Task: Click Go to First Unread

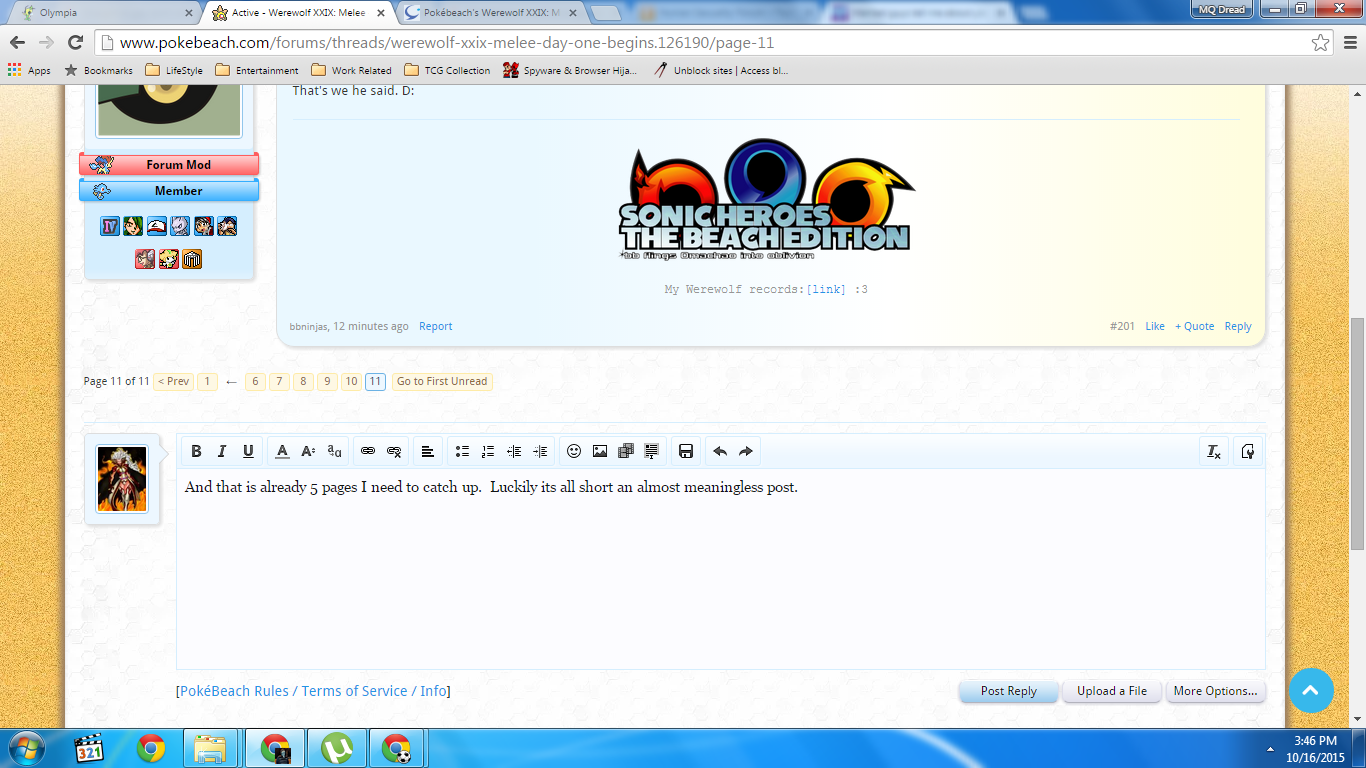Action: point(442,381)
